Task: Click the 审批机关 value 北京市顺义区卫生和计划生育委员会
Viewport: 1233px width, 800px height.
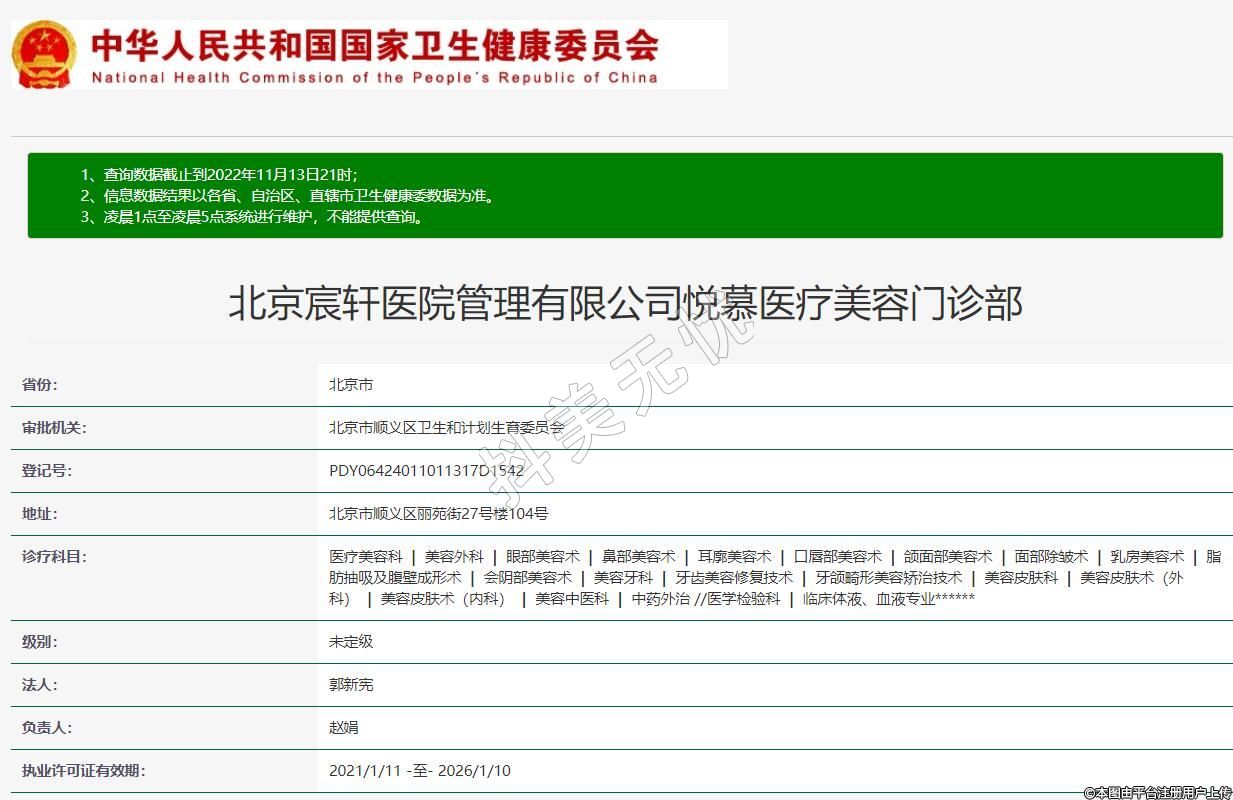Action: (x=446, y=428)
